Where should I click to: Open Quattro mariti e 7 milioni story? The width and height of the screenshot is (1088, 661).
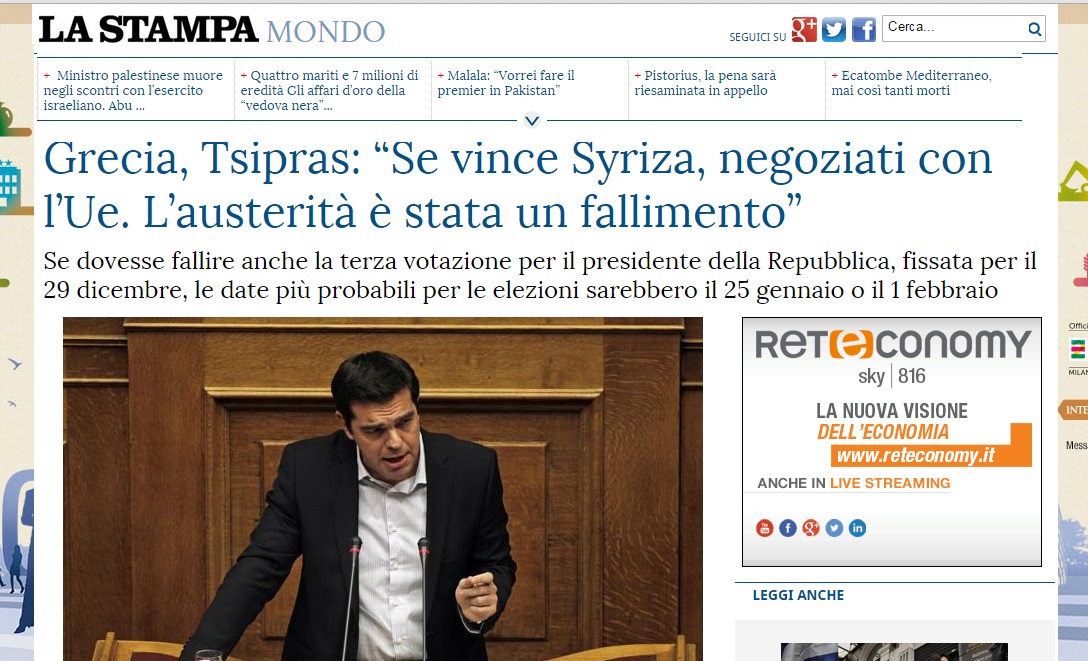(330, 90)
